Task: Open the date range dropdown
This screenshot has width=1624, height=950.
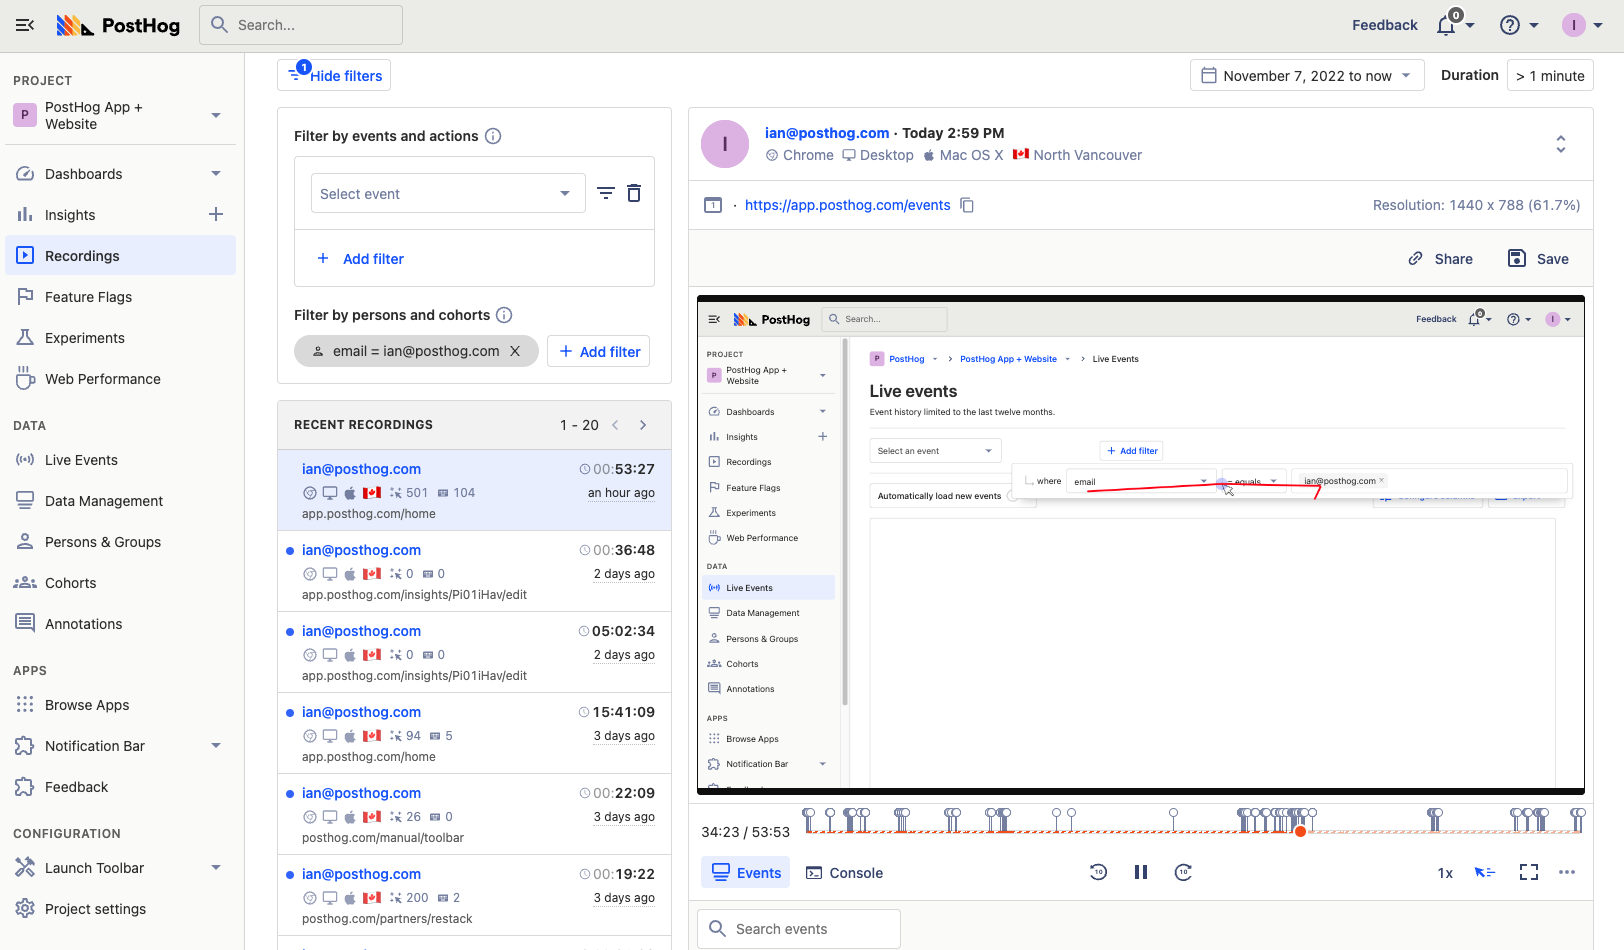Action: point(1306,76)
